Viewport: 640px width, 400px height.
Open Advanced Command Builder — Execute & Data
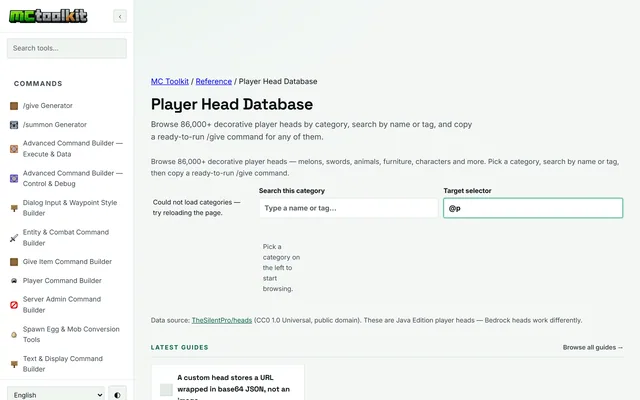(x=73, y=149)
